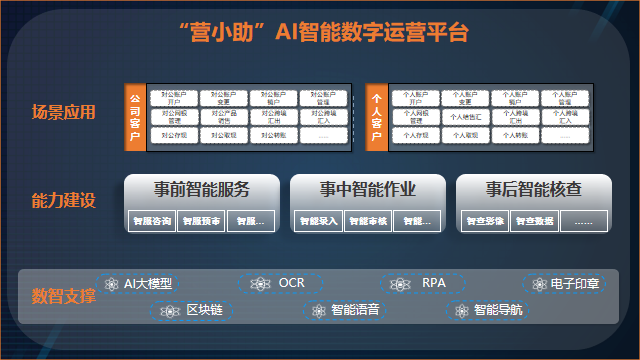Select the 智能语音 capsule label
640x360 pixels.
[x=355, y=310]
